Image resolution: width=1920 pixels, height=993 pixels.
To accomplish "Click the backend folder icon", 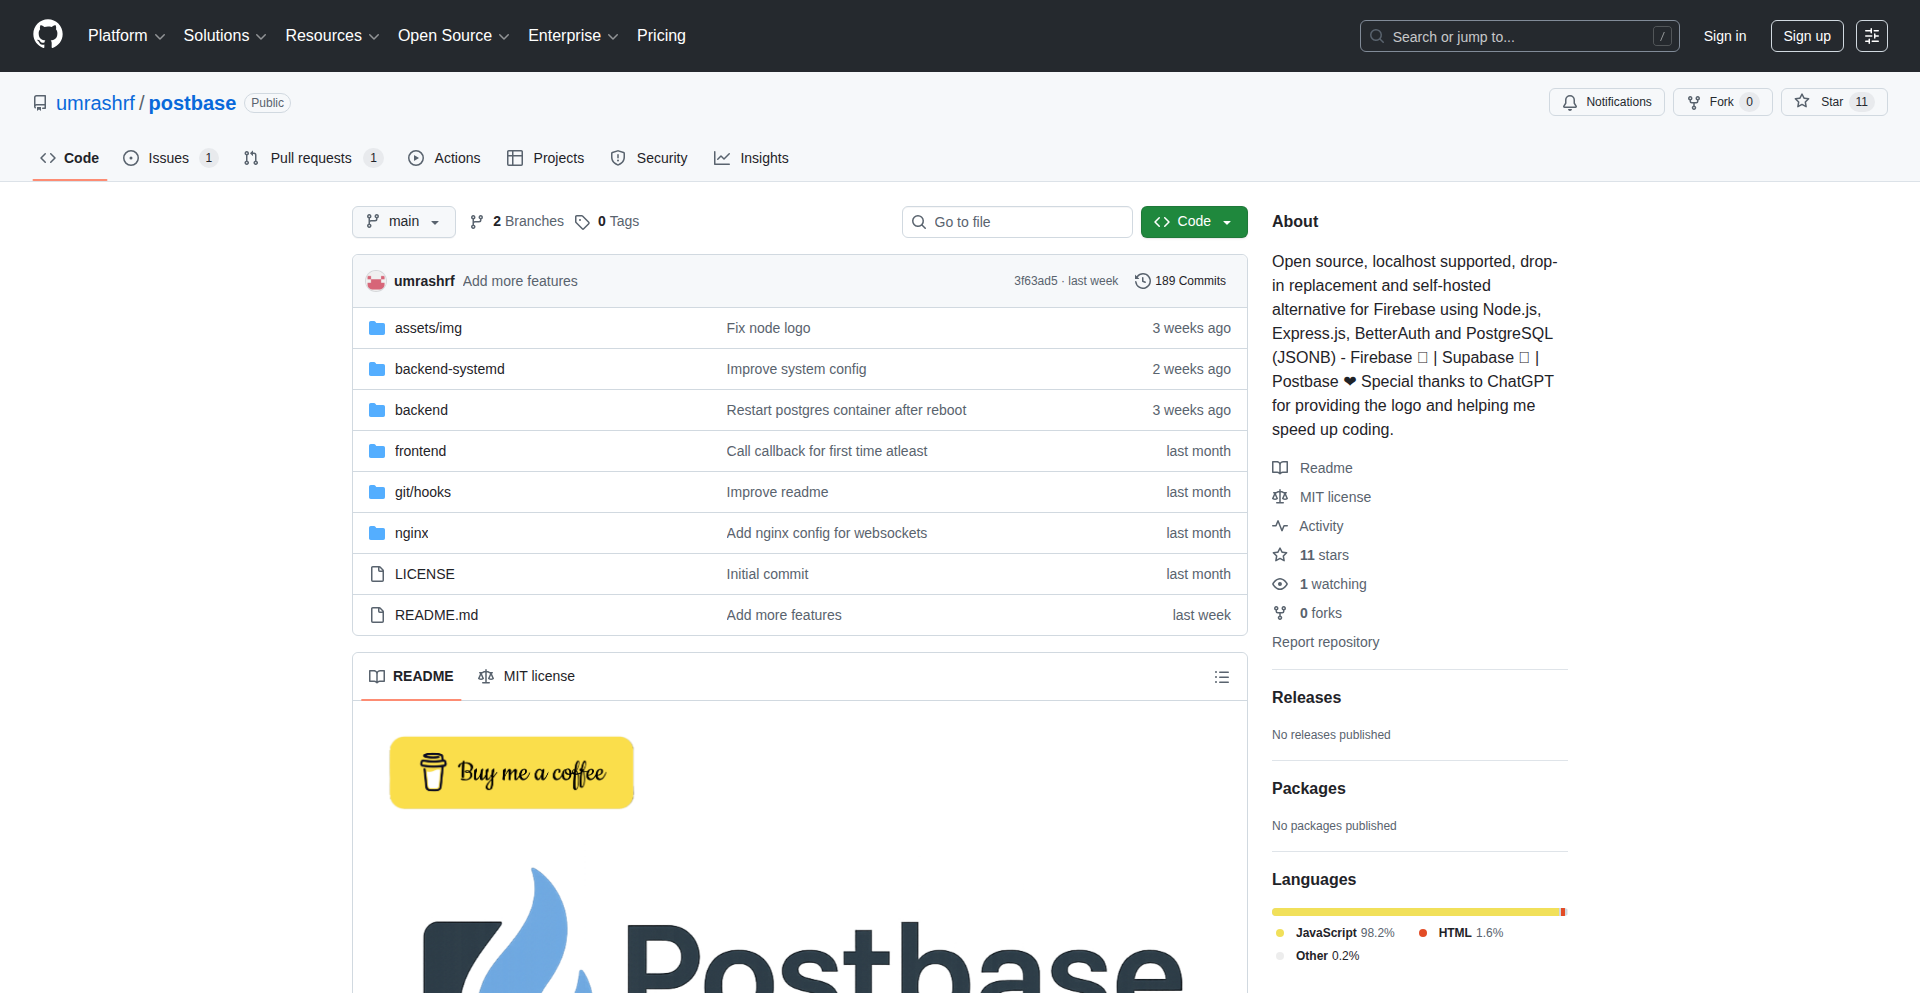I will pos(377,410).
